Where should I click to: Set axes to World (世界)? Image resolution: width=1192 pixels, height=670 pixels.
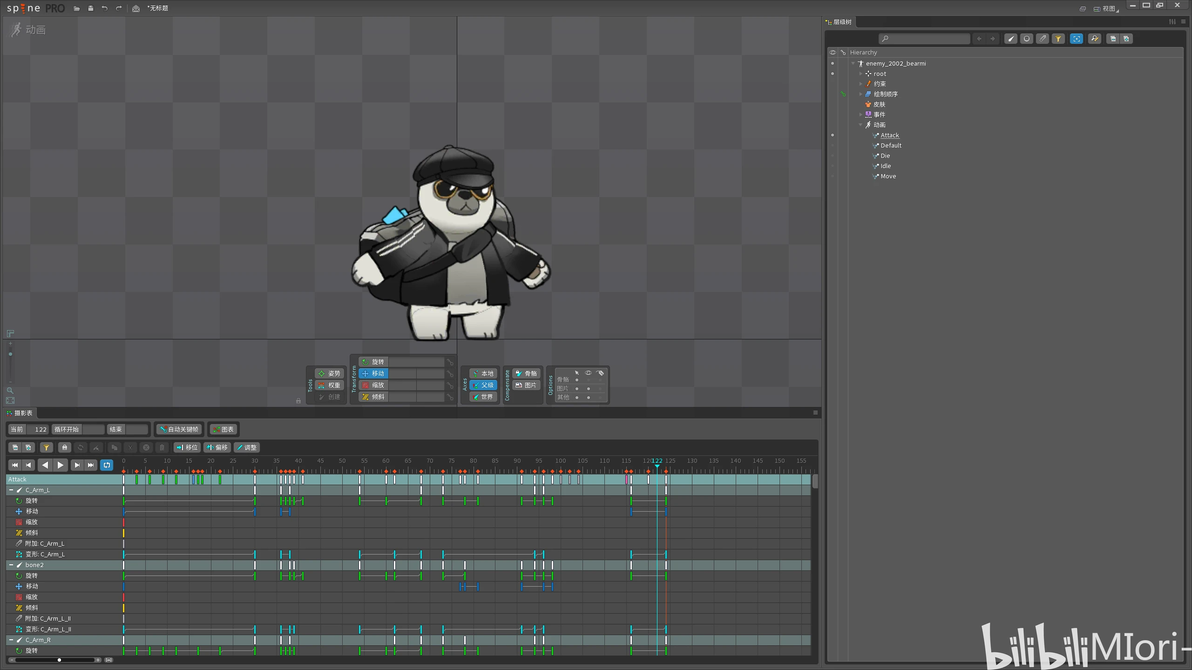click(483, 396)
